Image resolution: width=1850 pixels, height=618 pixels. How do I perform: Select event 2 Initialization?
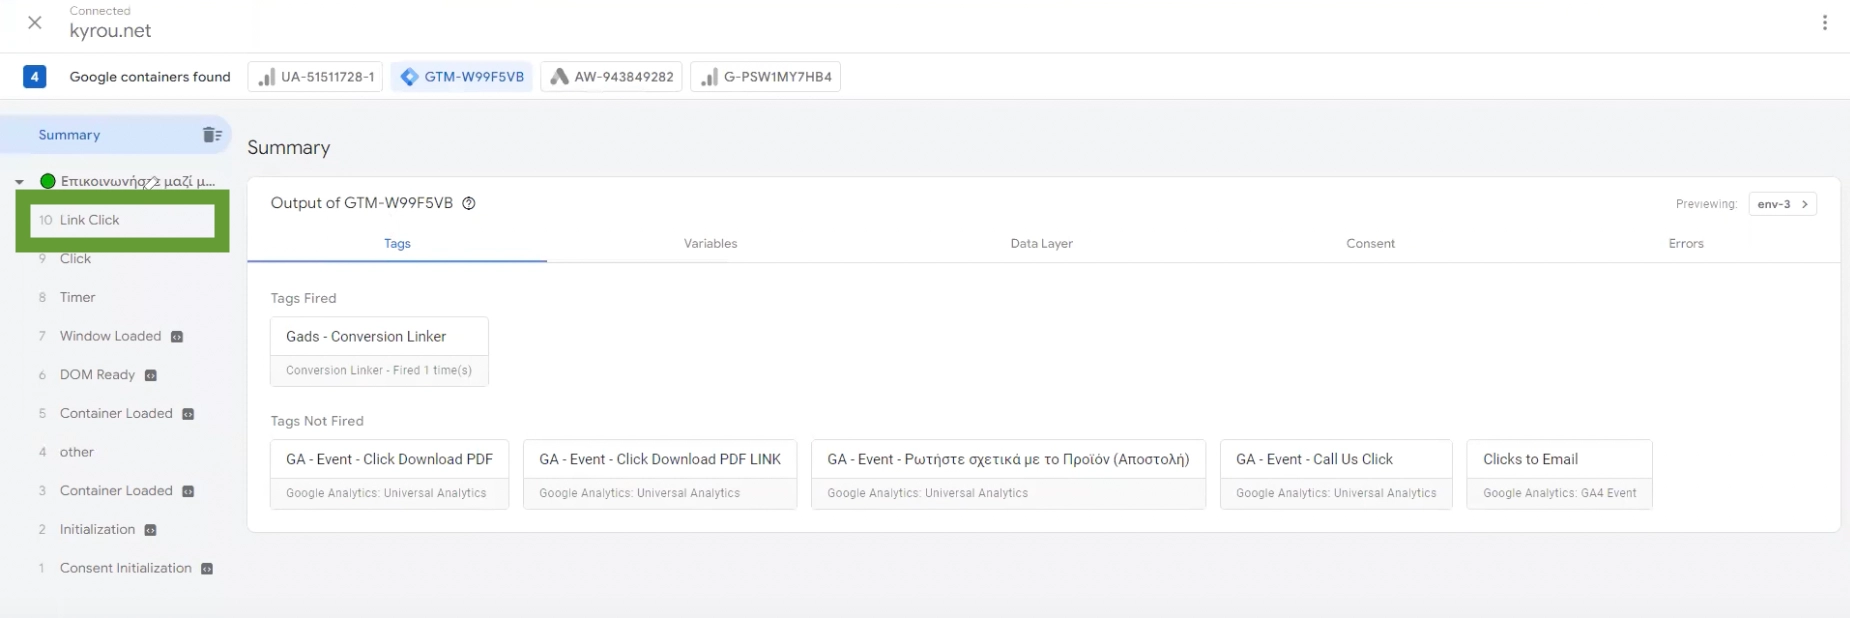(x=97, y=529)
